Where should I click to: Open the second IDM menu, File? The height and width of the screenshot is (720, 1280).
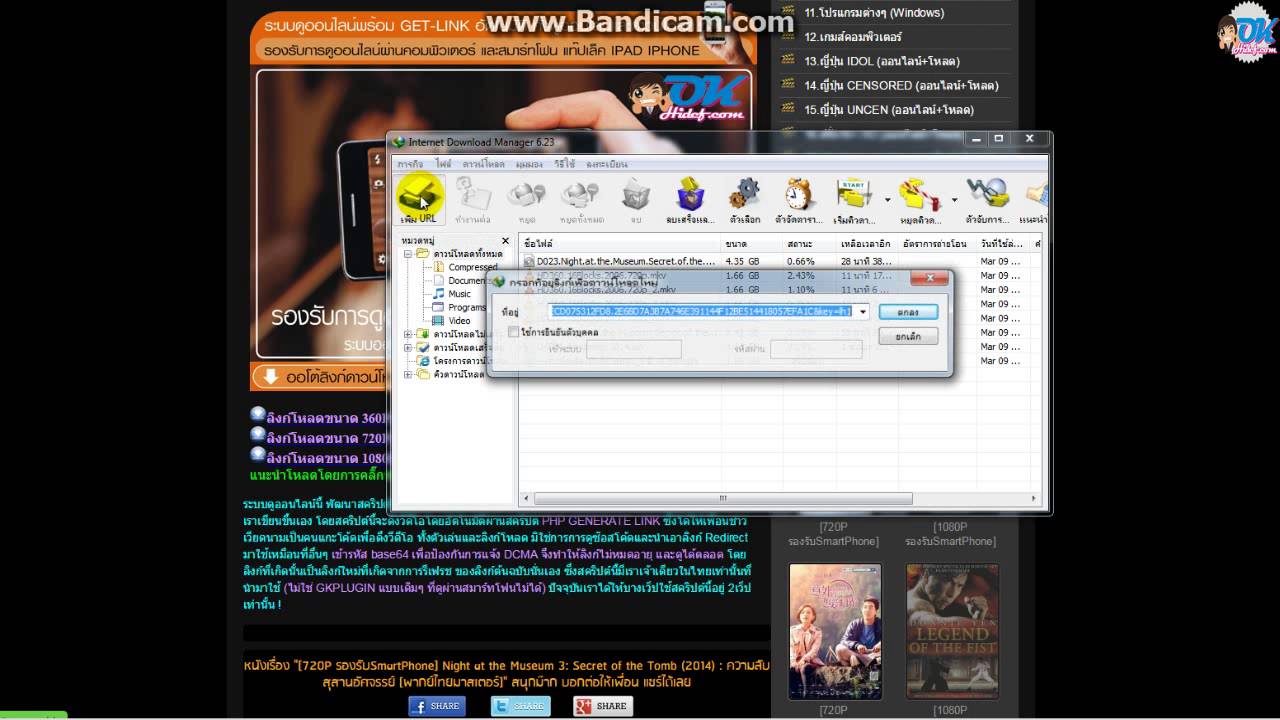coord(443,164)
